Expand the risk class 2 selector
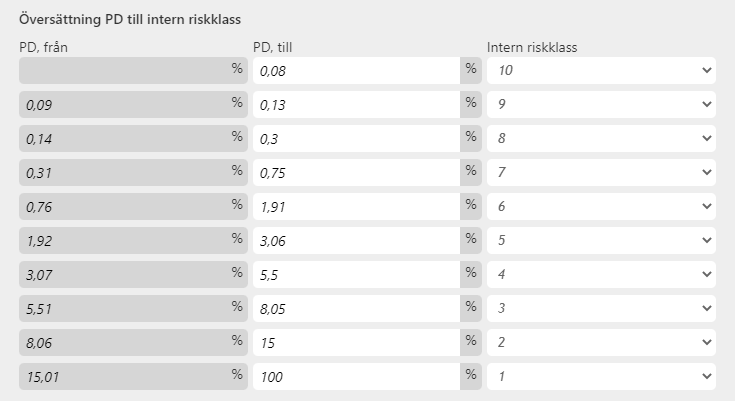This screenshot has width=735, height=401. pos(601,342)
